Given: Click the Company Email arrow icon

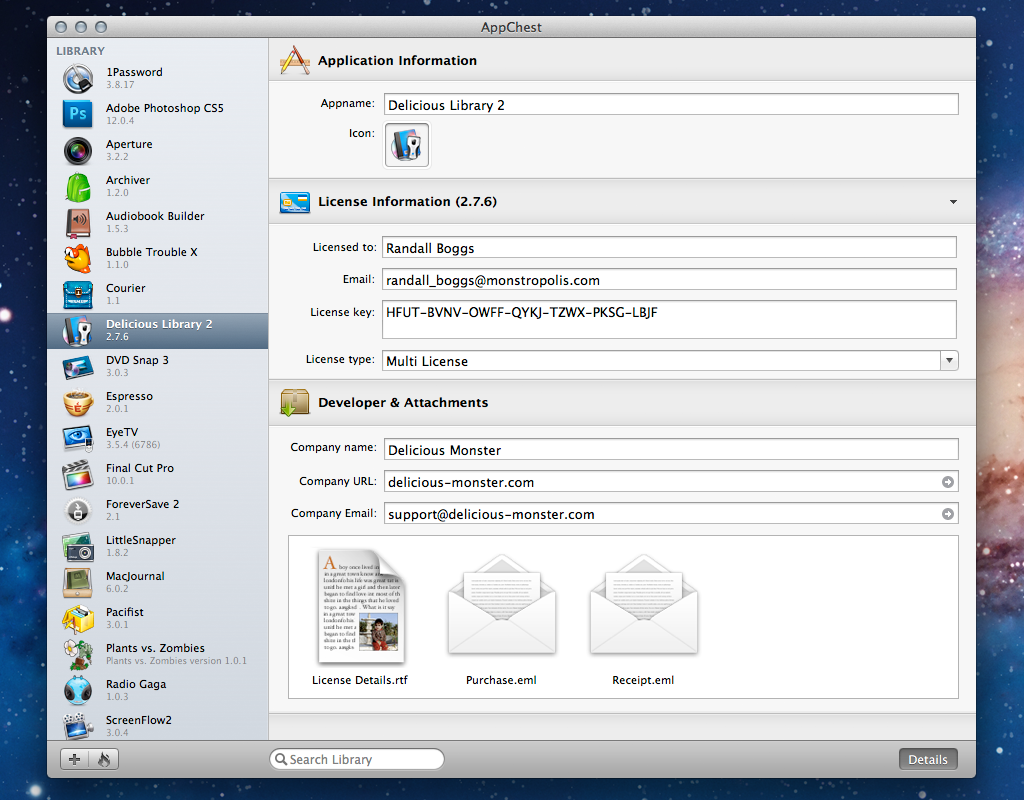Looking at the screenshot, I should point(948,514).
